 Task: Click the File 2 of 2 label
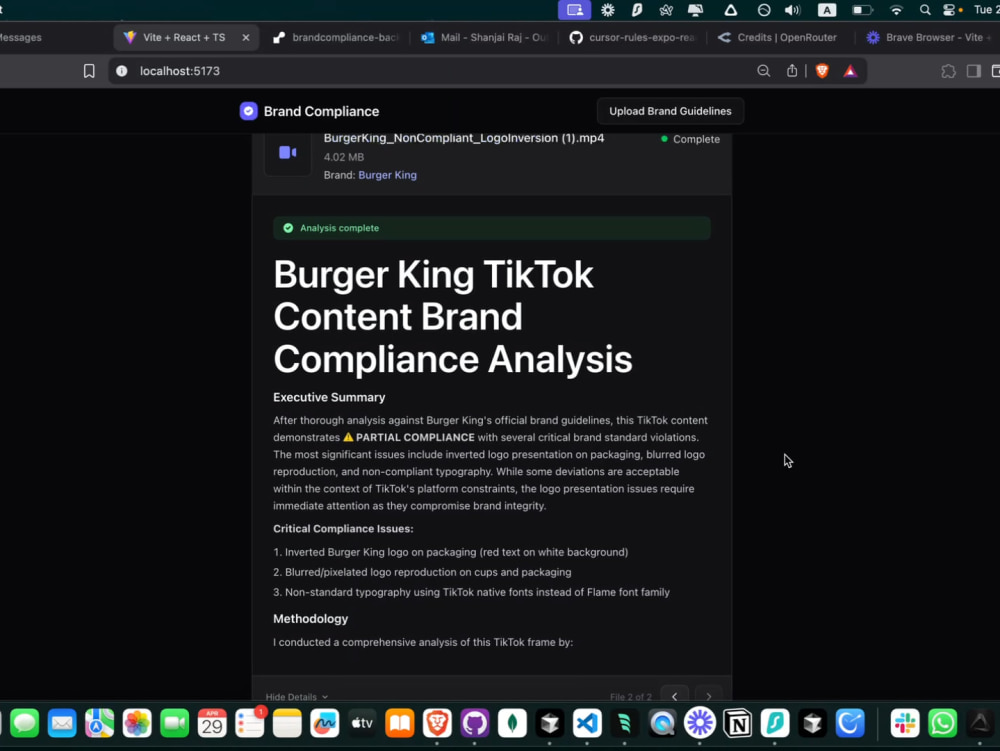pyautogui.click(x=631, y=697)
